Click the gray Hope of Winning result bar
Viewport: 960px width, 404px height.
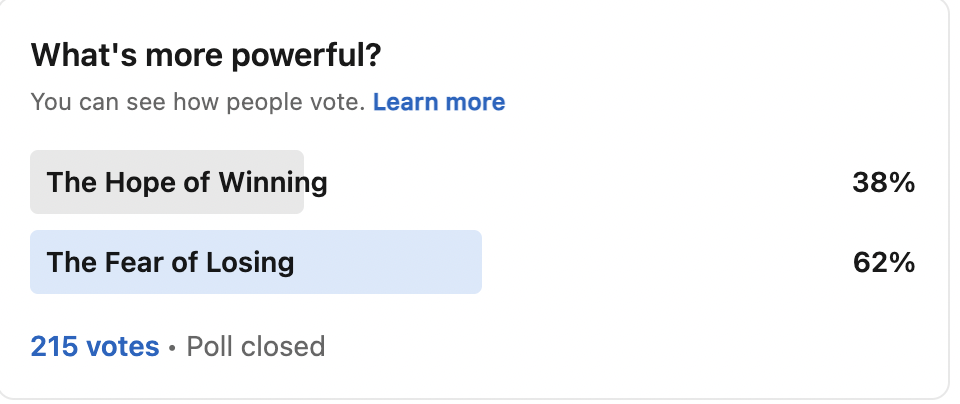click(x=167, y=182)
